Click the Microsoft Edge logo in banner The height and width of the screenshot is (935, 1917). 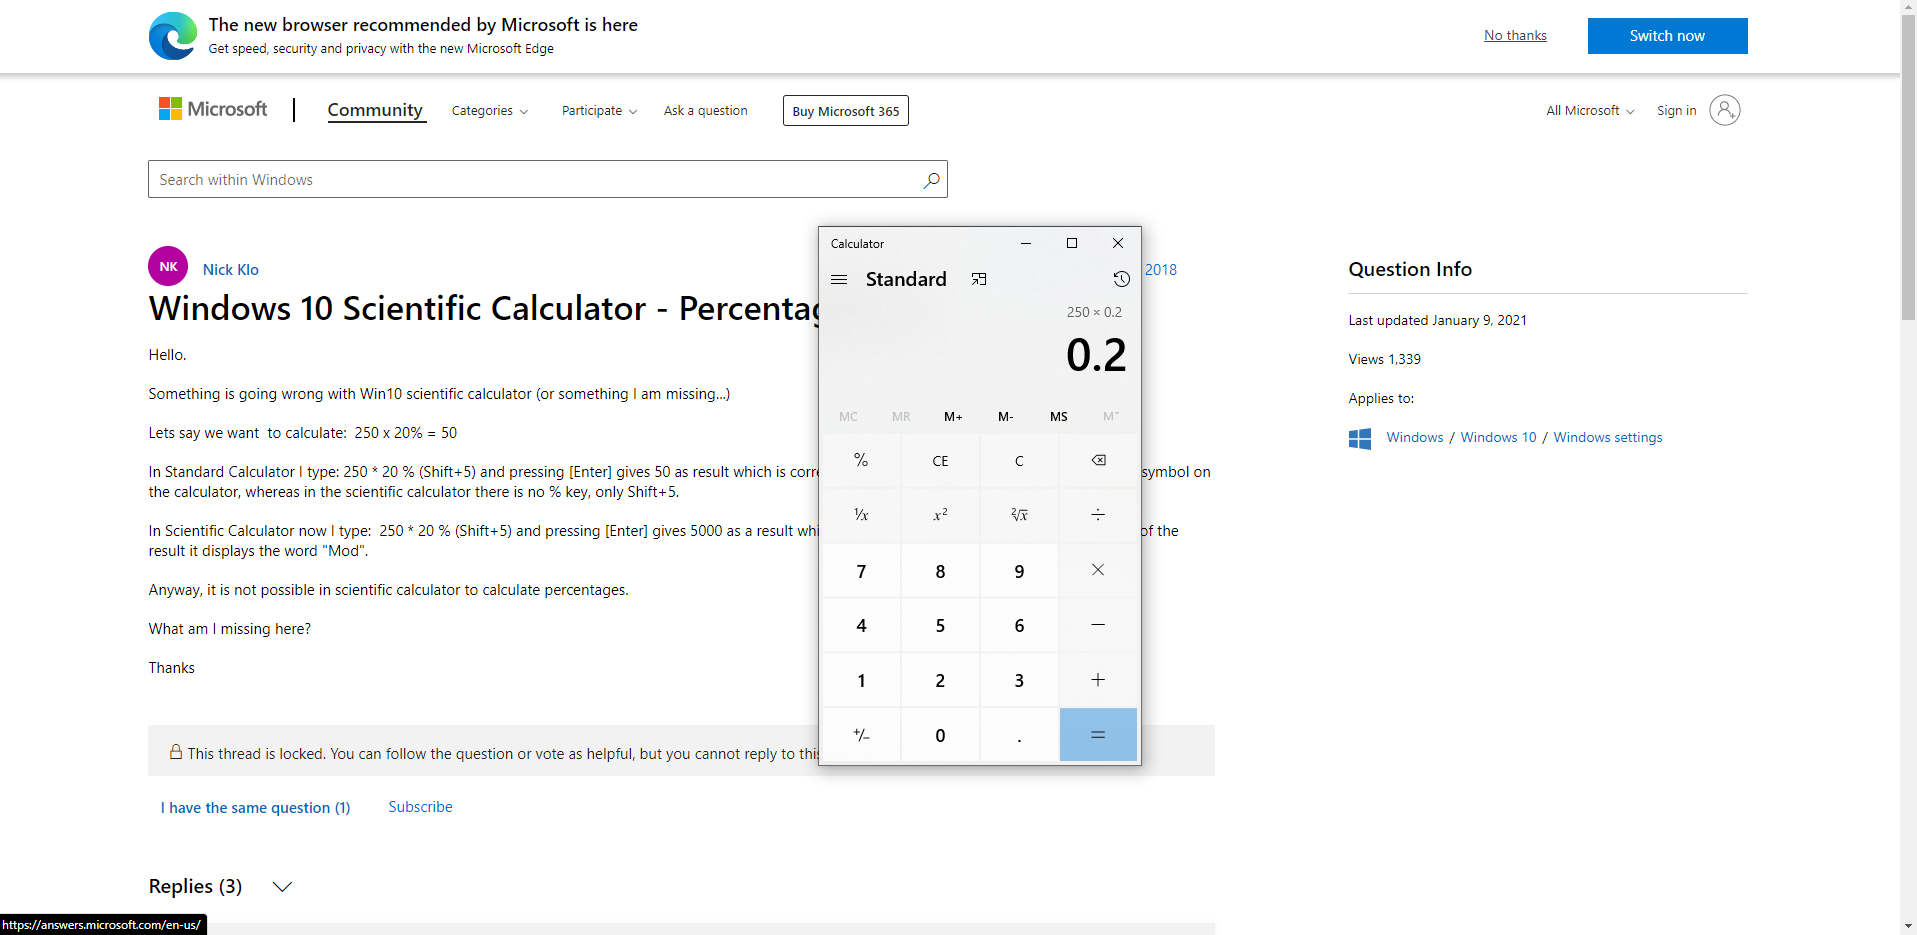[x=173, y=36]
